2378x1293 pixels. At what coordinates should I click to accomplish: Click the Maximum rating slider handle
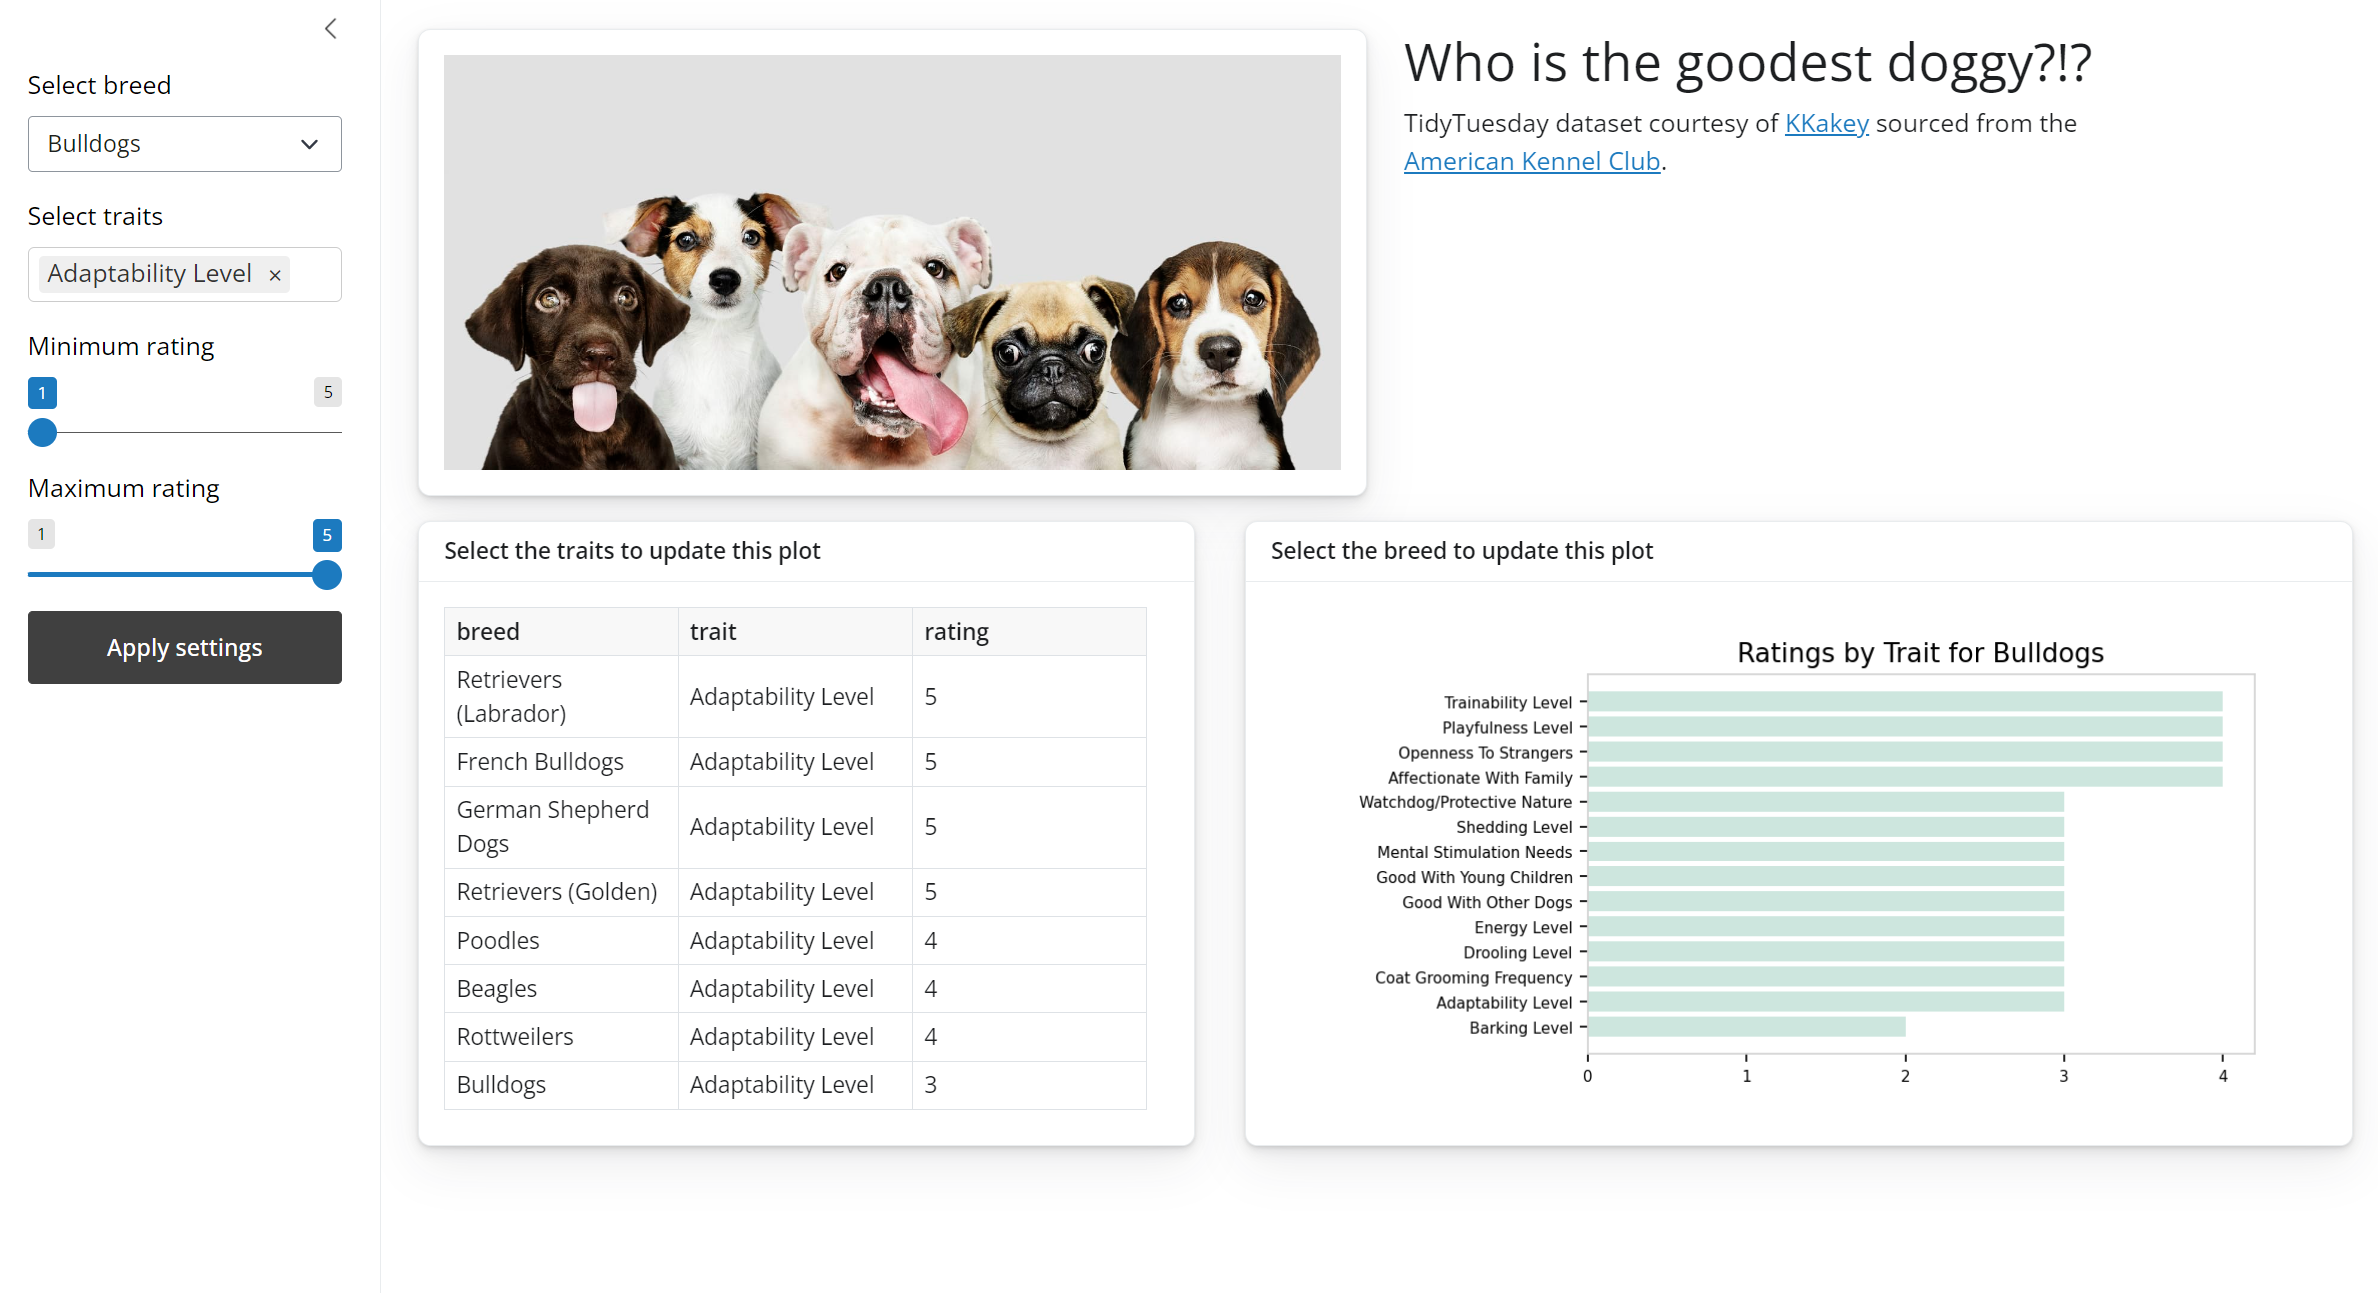pyautogui.click(x=326, y=575)
